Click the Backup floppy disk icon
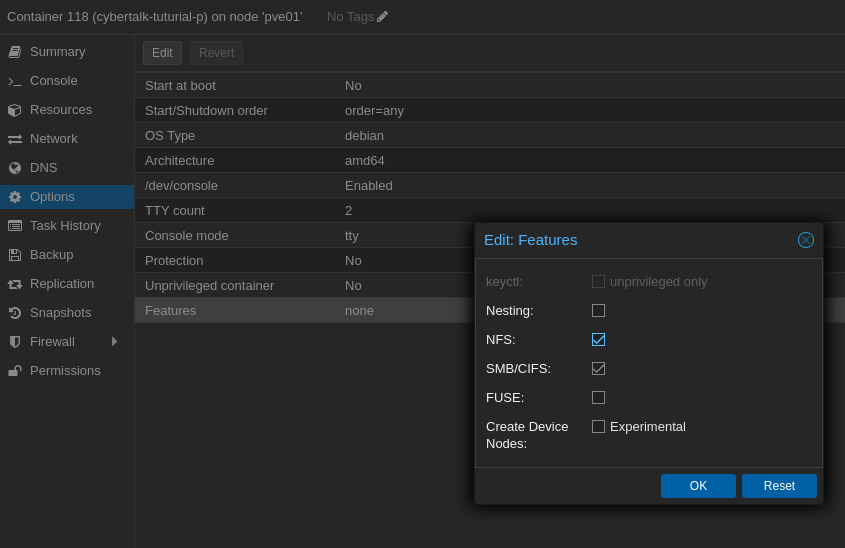Screen dimensions: 845x548 [x=15, y=255]
